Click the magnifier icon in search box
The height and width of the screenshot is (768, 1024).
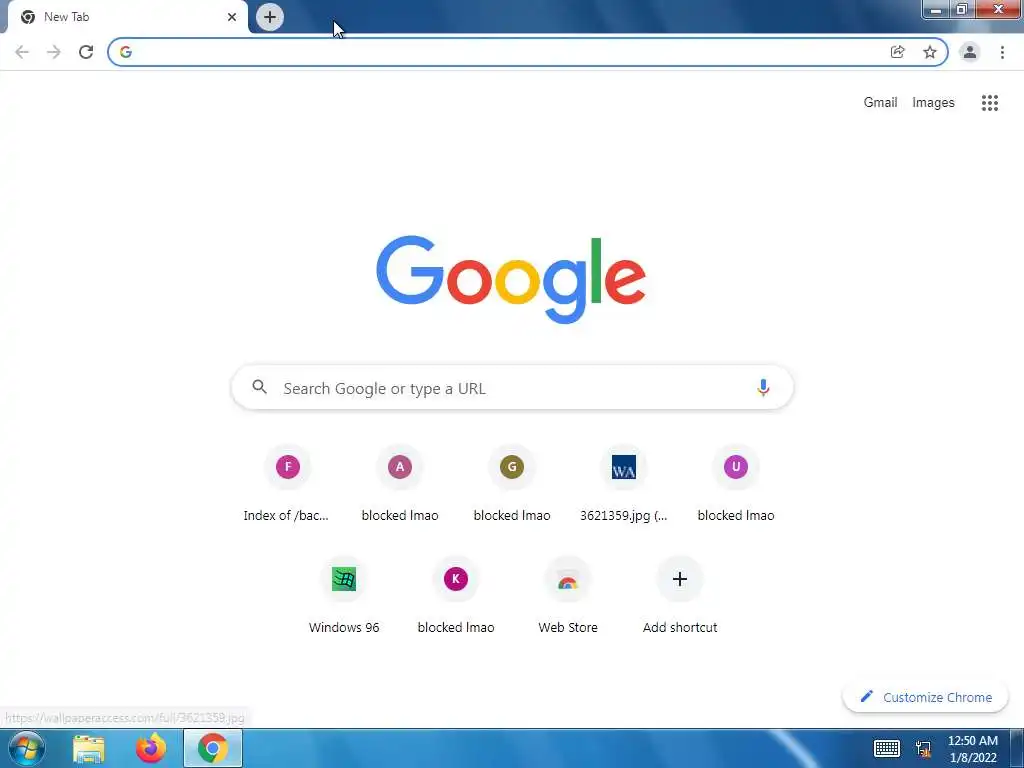259,387
